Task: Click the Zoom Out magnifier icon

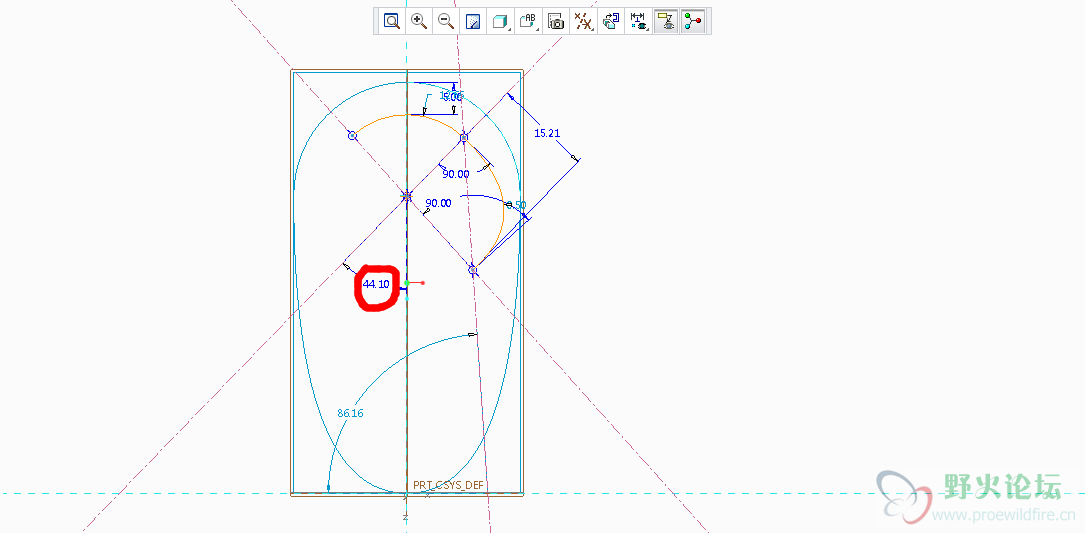Action: tap(446, 21)
